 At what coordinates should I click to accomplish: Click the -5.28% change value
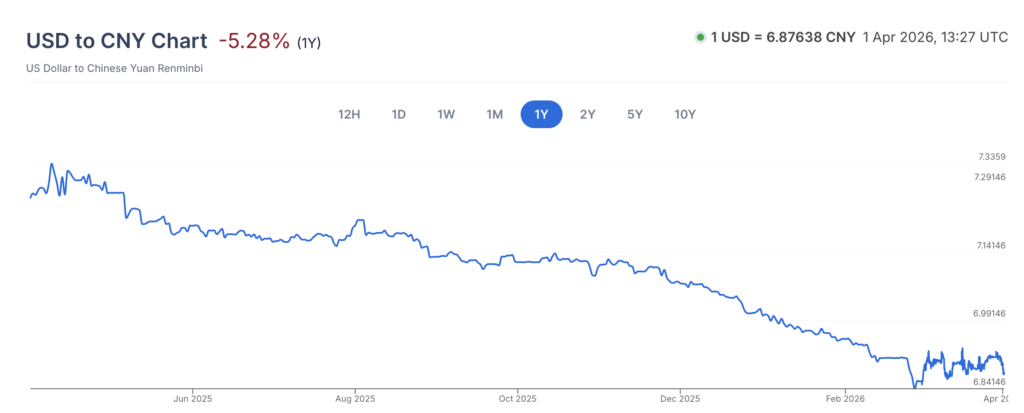click(x=254, y=41)
